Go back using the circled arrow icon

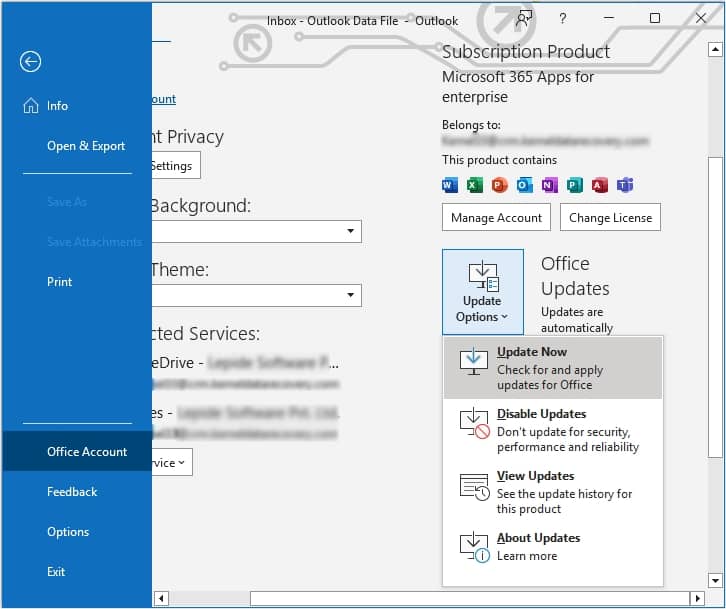[x=31, y=62]
